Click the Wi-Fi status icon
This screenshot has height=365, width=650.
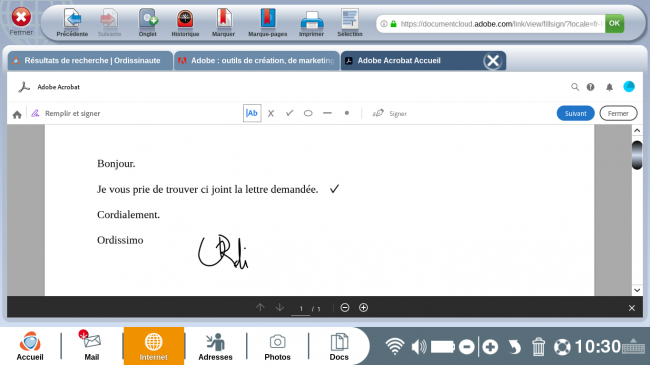(395, 346)
